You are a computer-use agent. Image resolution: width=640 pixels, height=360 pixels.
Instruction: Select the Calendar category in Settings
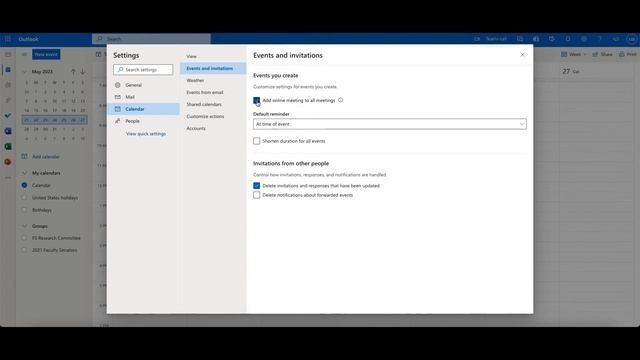[x=143, y=109]
